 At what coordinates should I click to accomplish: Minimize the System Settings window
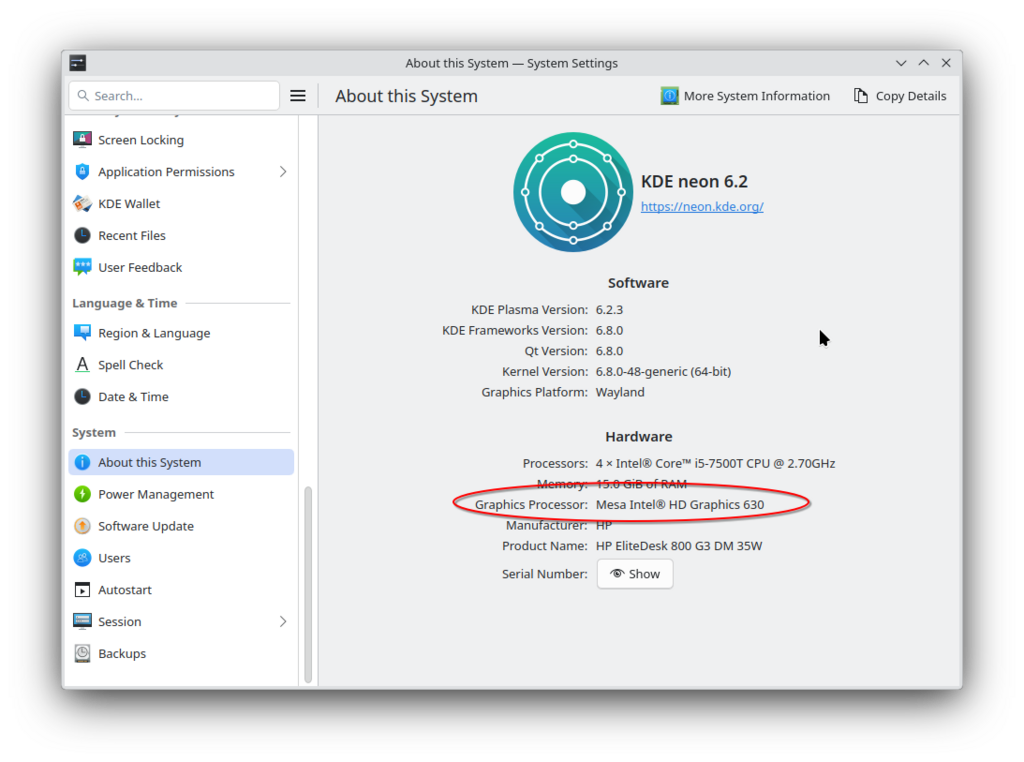(x=901, y=63)
